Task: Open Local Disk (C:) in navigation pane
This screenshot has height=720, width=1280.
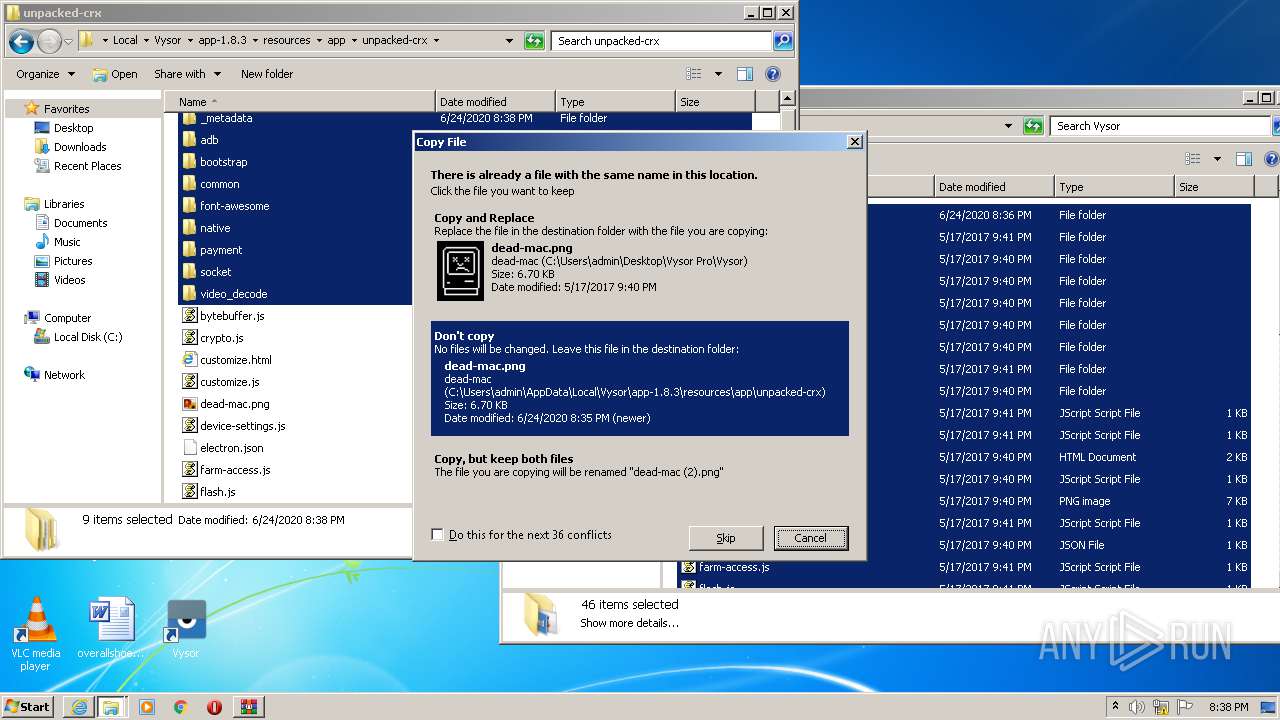Action: pyautogui.click(x=78, y=337)
